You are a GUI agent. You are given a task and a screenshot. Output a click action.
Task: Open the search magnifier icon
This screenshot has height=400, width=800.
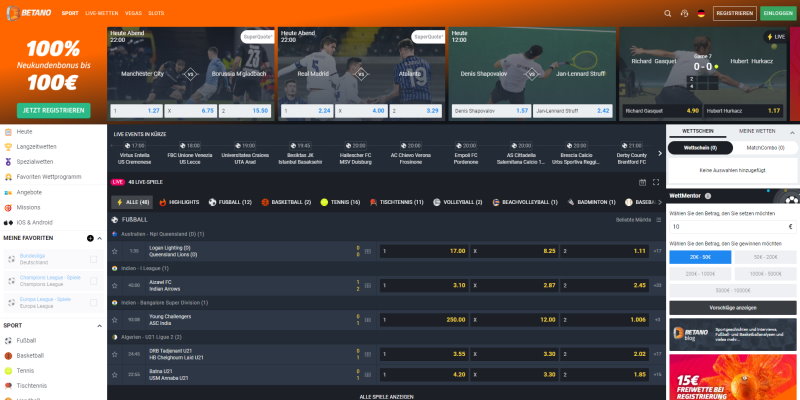pyautogui.click(x=667, y=13)
